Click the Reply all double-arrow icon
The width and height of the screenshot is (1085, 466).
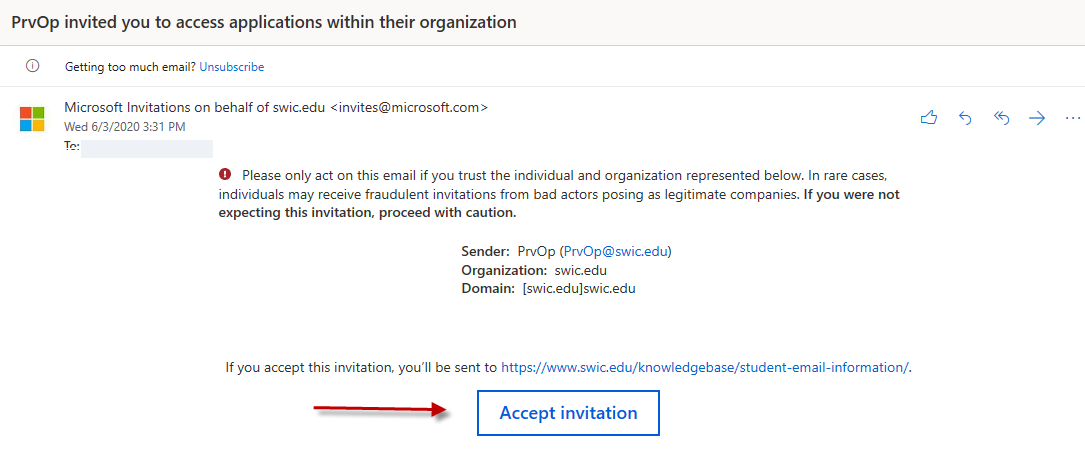tap(1001, 118)
